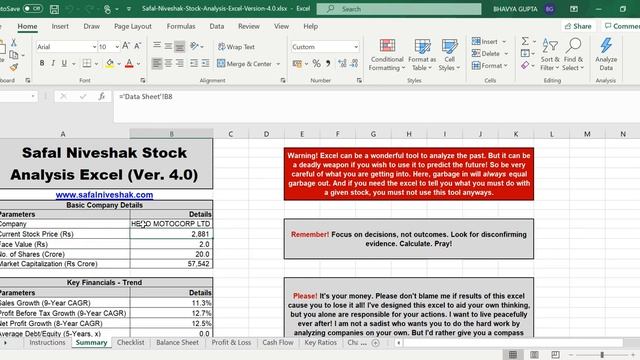Click the Orientation text angle icon

[x=194, y=46]
